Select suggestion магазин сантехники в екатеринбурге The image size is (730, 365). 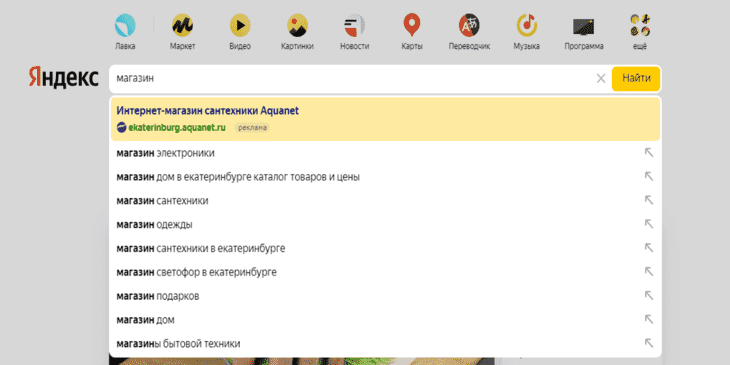(385, 249)
